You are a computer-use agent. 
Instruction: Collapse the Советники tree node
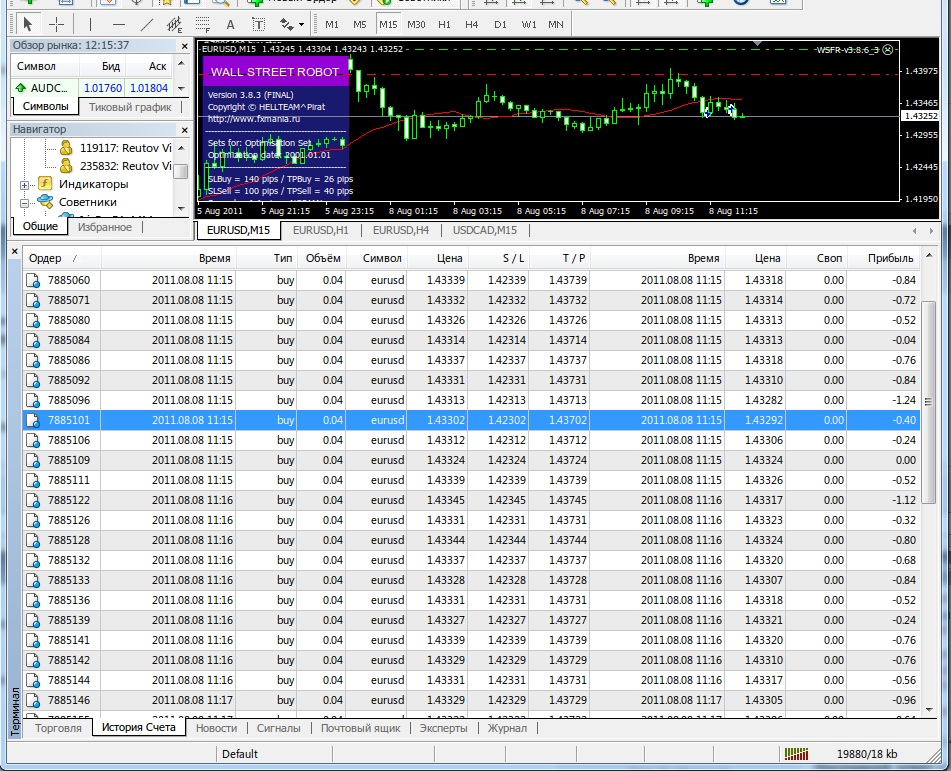pos(24,203)
